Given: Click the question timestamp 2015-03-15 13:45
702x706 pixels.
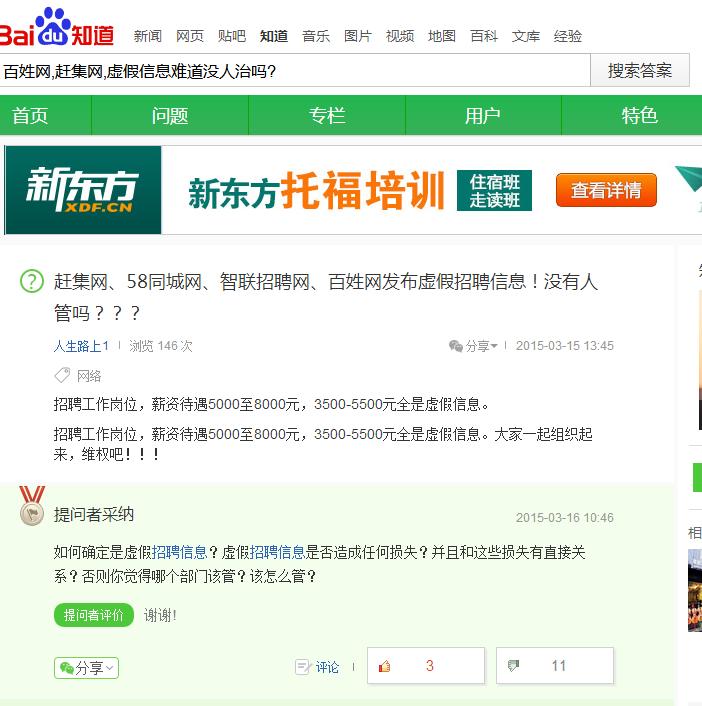Looking at the screenshot, I should (565, 346).
